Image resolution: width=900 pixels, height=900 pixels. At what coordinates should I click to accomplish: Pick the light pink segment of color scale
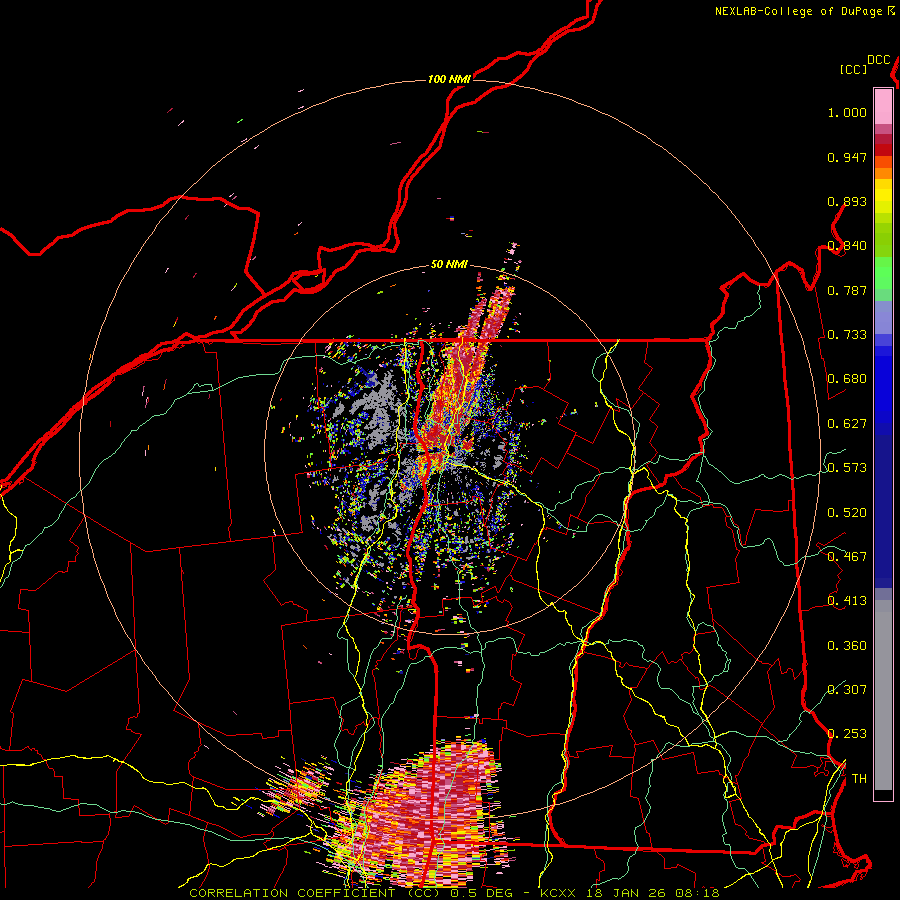pyautogui.click(x=883, y=106)
